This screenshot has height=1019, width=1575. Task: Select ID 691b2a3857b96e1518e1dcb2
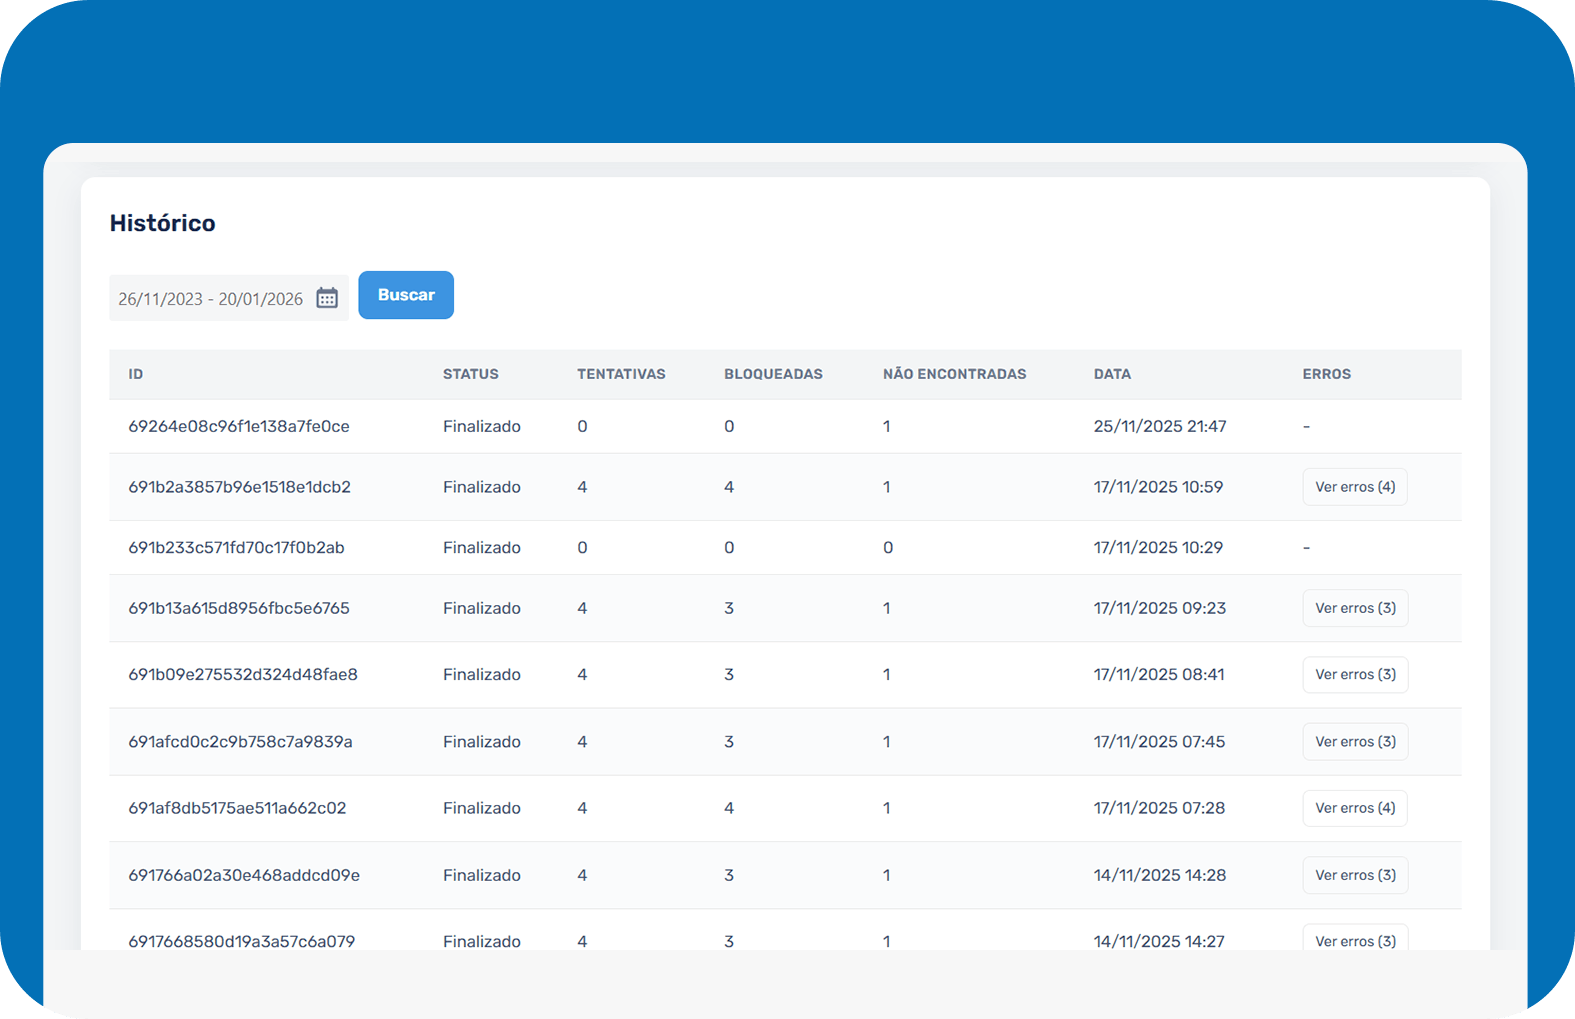240,487
